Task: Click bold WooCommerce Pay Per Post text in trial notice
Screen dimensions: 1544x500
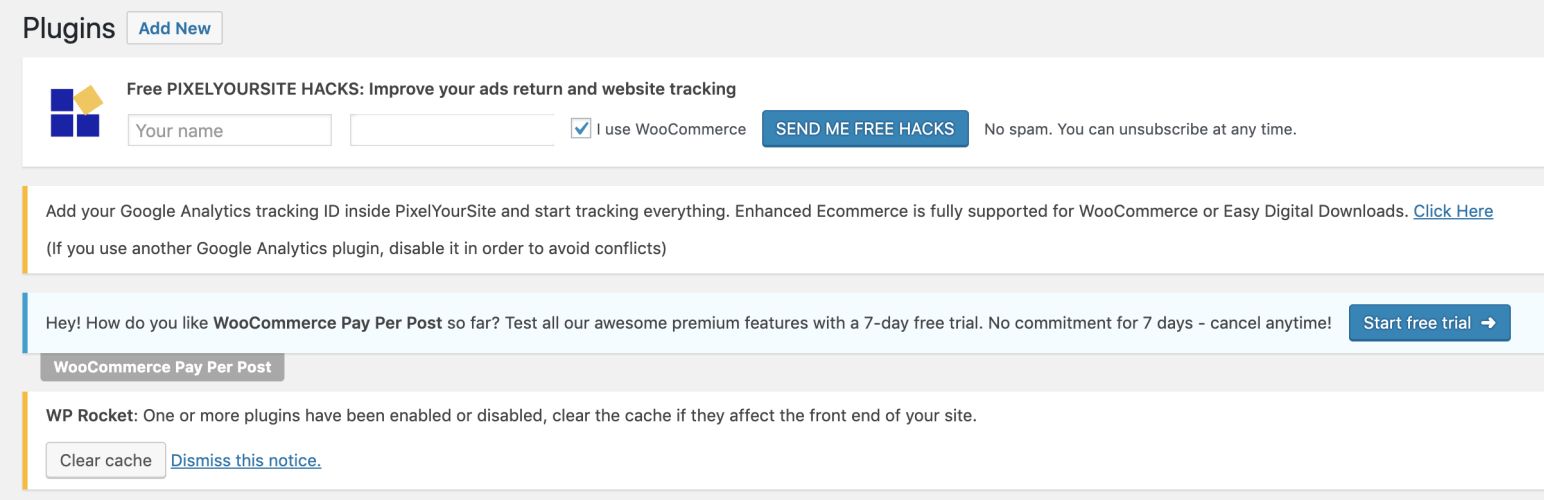Action: pos(327,323)
